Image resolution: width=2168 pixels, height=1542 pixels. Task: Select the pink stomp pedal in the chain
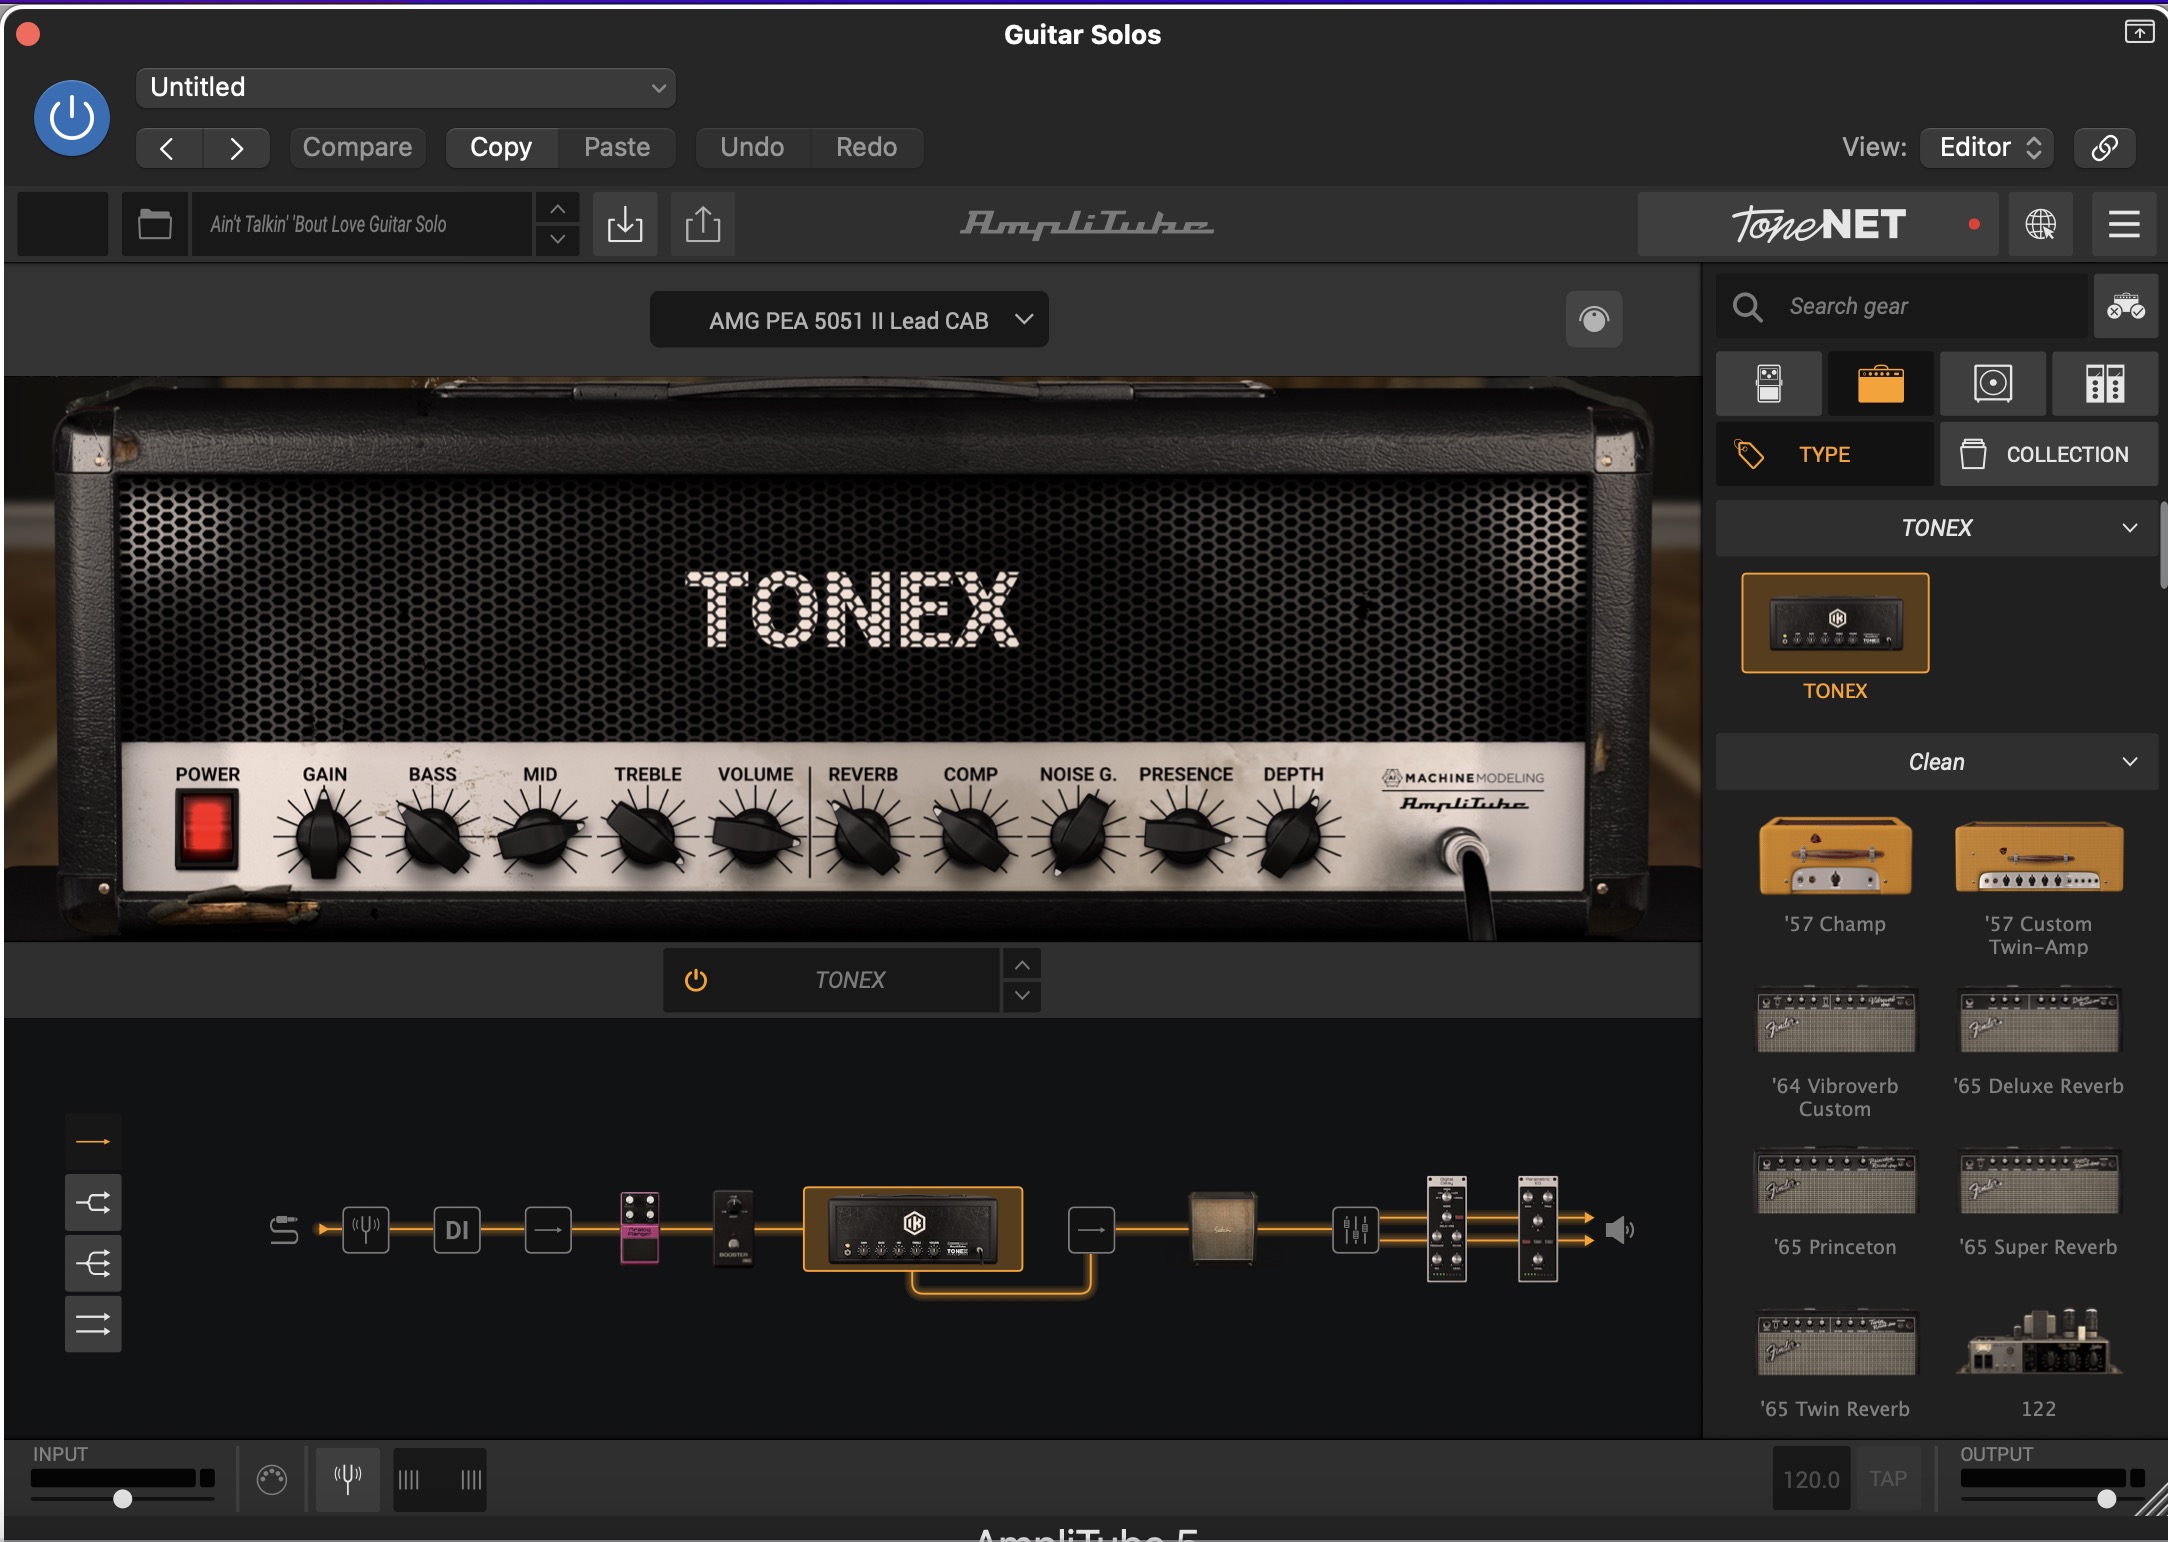pos(640,1228)
